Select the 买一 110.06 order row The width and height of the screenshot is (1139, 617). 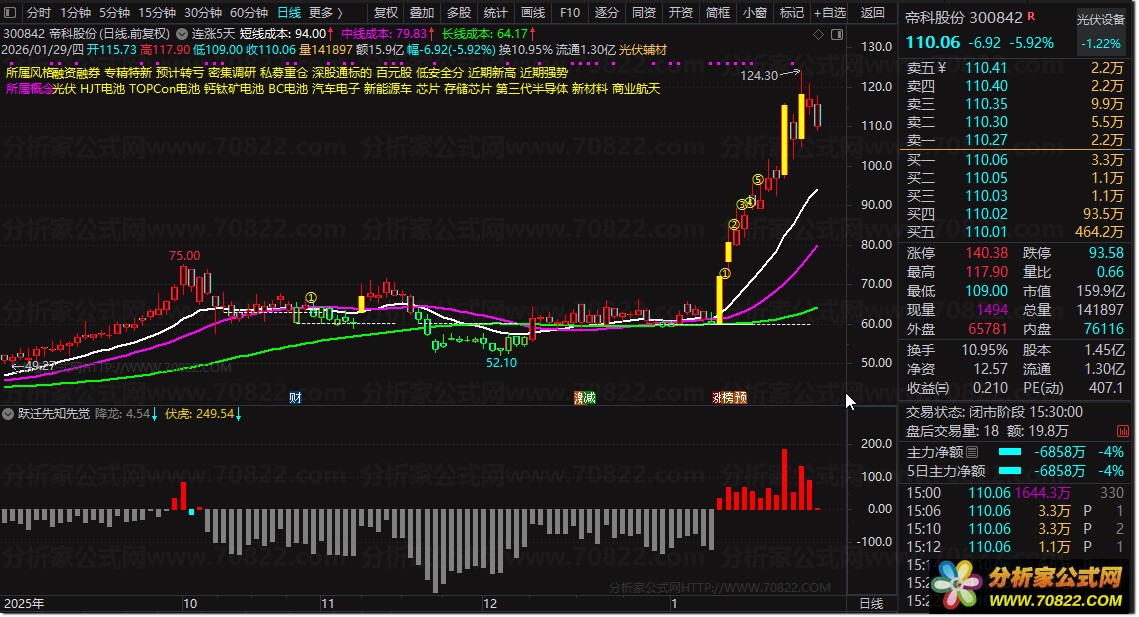click(x=1015, y=159)
